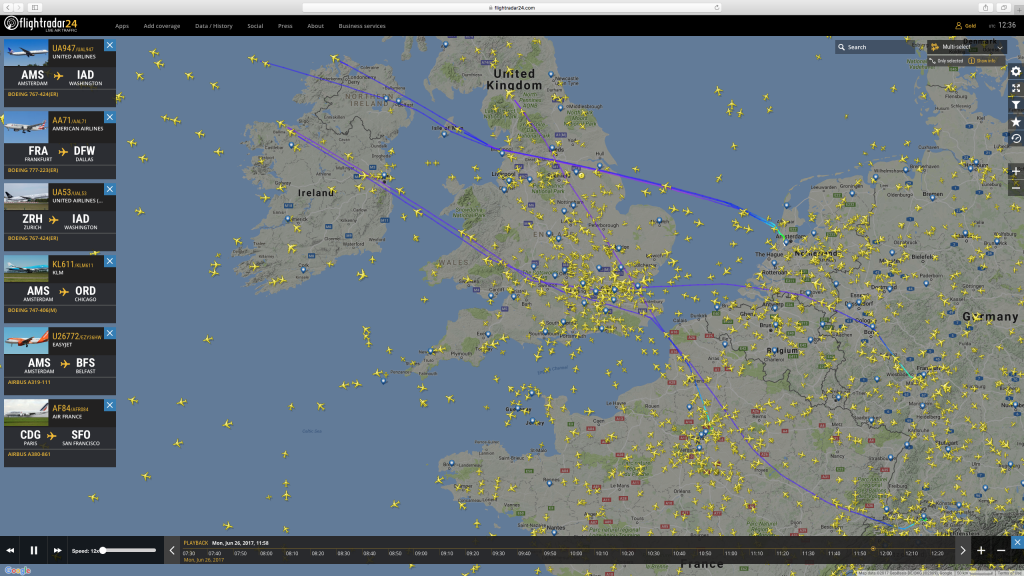Image resolution: width=1024 pixels, height=576 pixels.
Task: Click 08:30 on the playback timeline
Action: tap(344, 553)
